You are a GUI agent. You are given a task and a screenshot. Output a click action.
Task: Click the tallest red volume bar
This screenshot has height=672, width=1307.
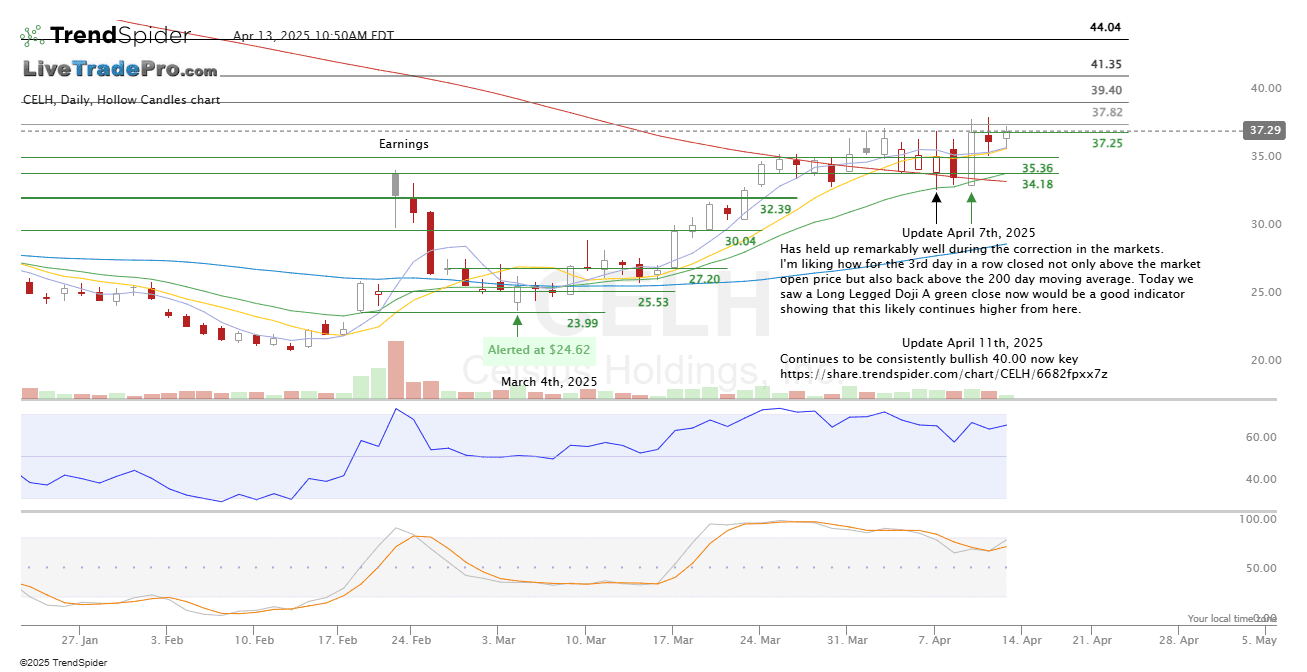click(x=396, y=370)
